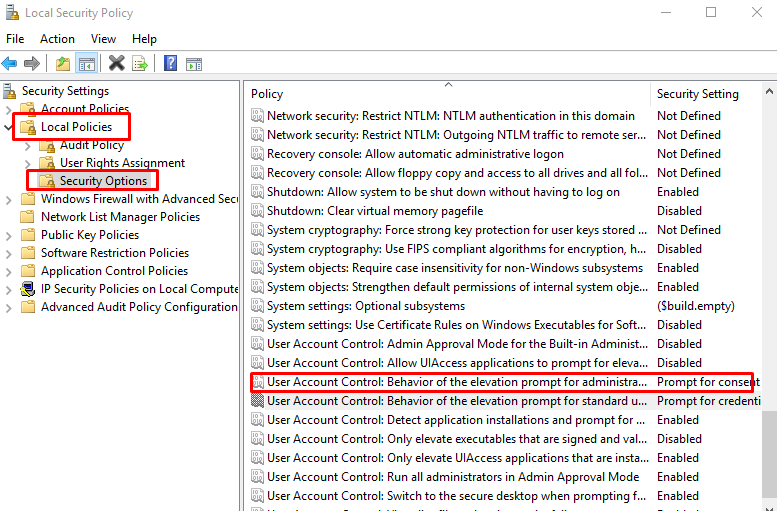Click icon beside 'Shutdown: Clear virtual memory pagefile'
The height and width of the screenshot is (511, 777).
257,211
